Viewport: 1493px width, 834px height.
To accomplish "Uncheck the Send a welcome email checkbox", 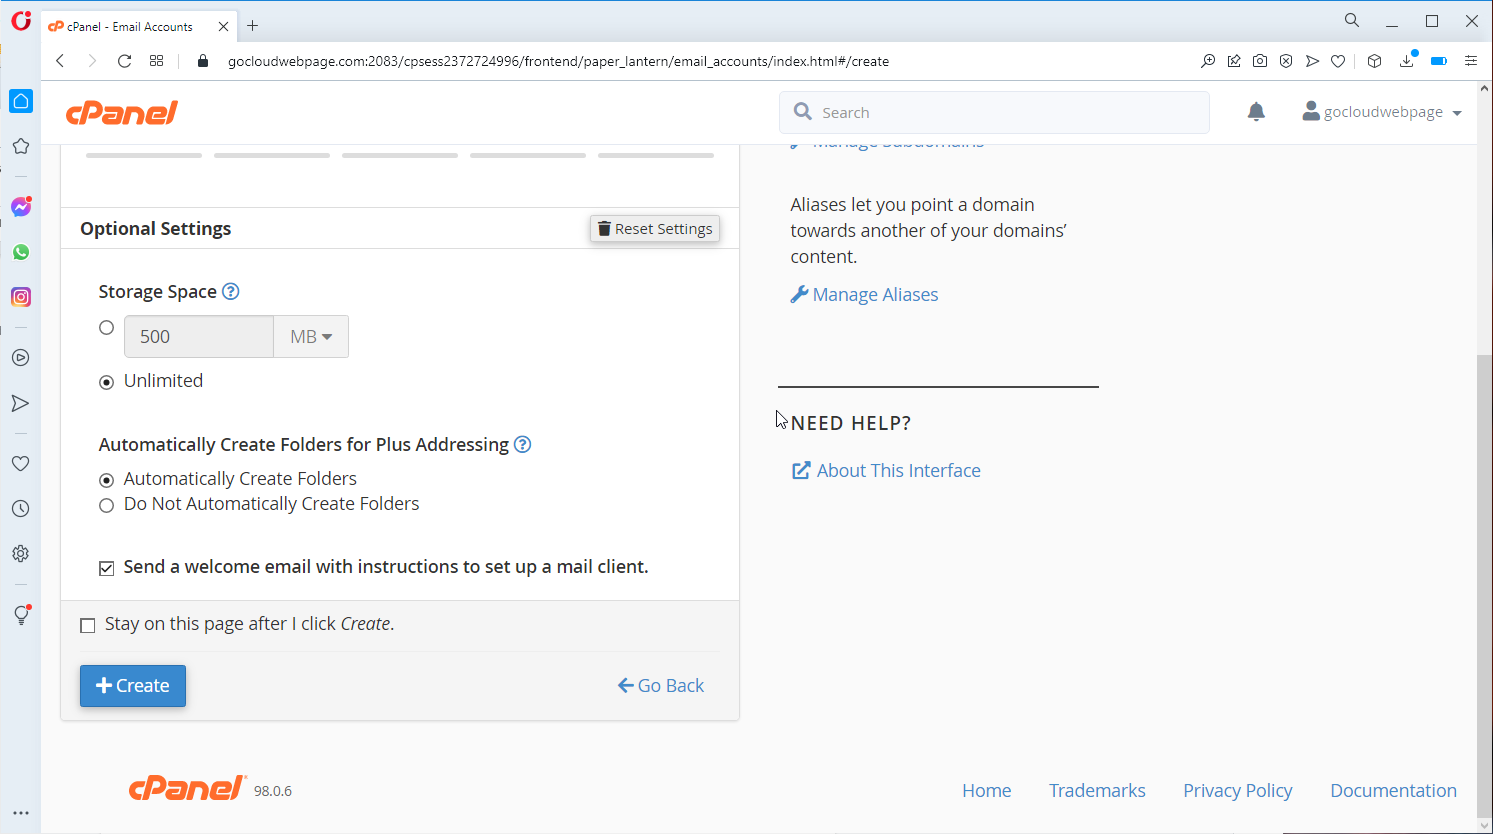I will [106, 568].
